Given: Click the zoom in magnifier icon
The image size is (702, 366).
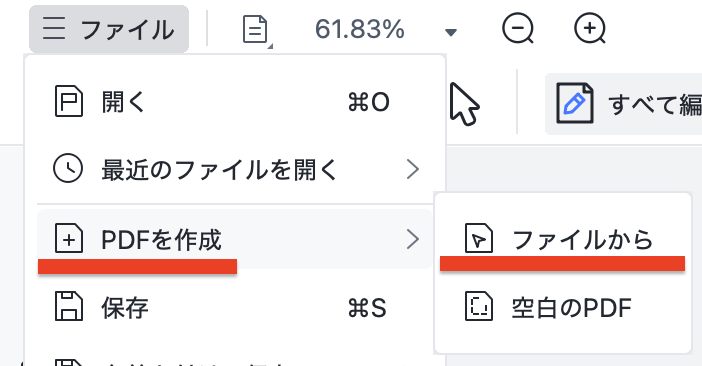Looking at the screenshot, I should pyautogui.click(x=590, y=29).
